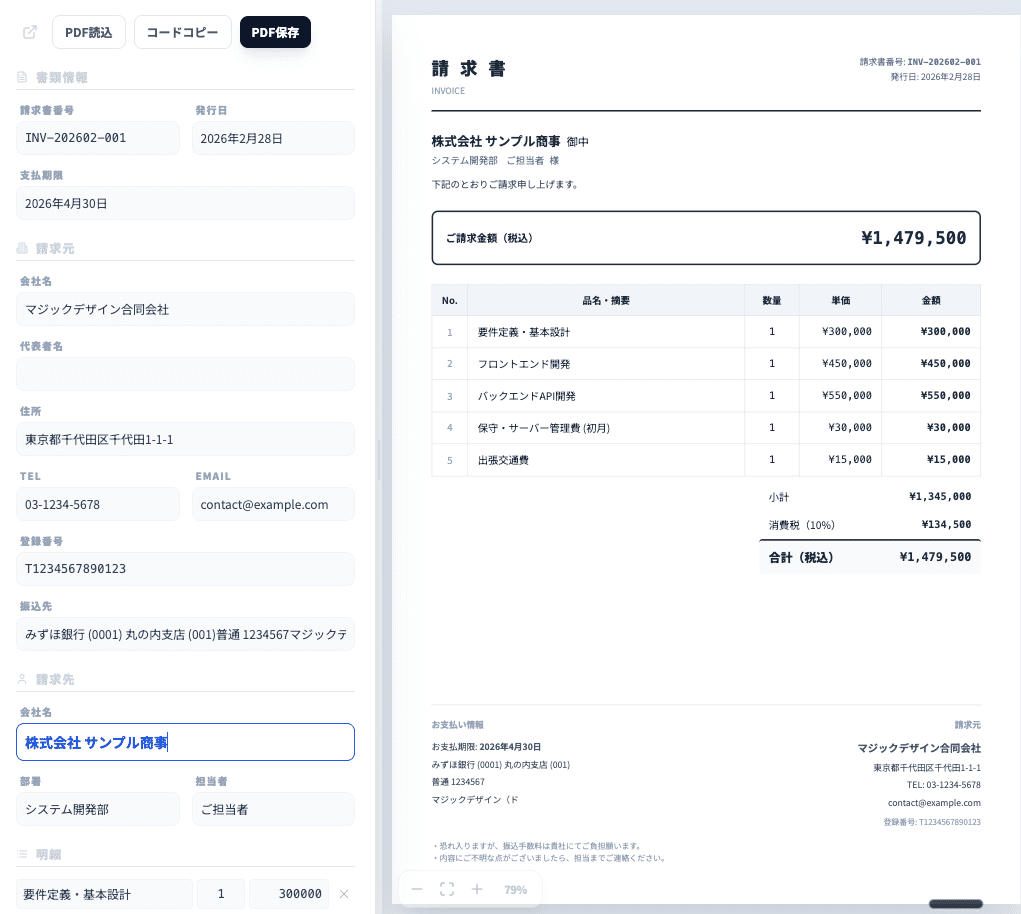
Task: Remove the 要件定義・基本設計 line item
Action: [344, 894]
